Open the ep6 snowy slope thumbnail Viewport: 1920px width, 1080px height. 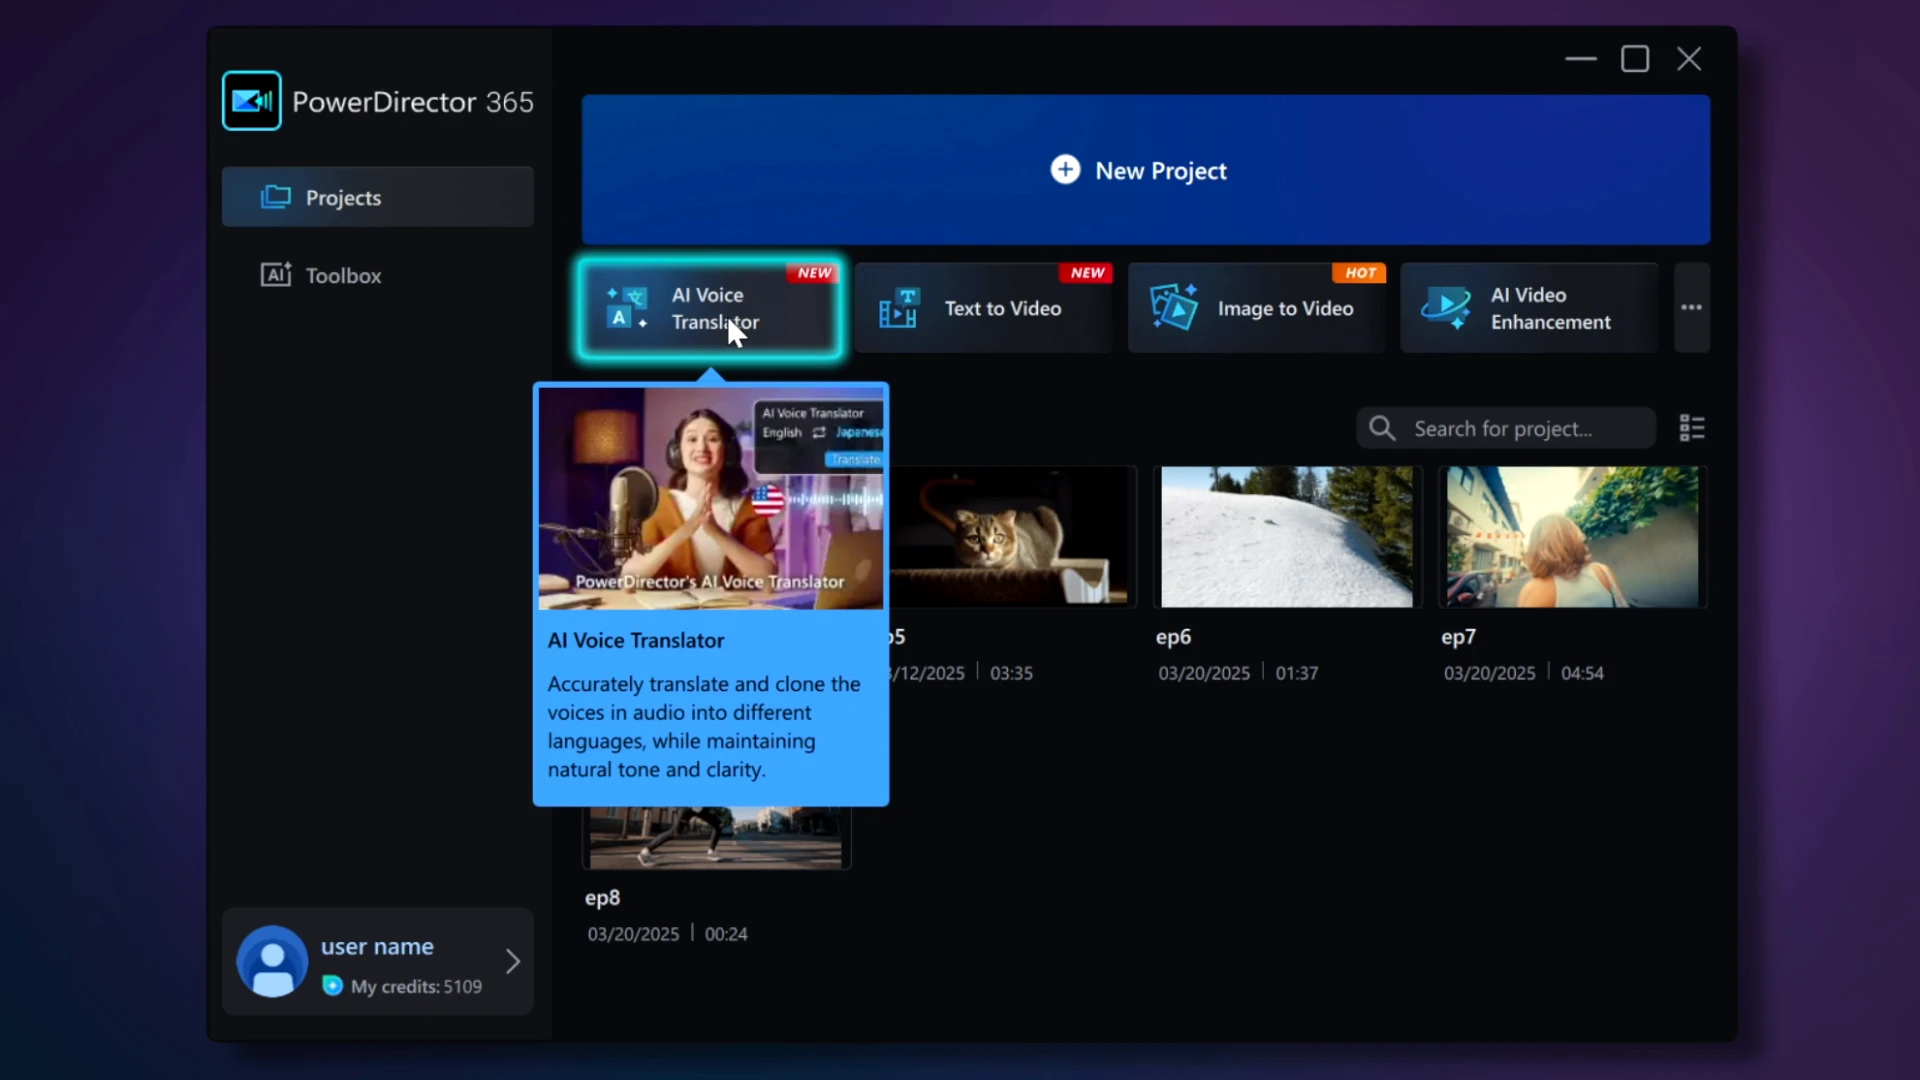point(1287,537)
